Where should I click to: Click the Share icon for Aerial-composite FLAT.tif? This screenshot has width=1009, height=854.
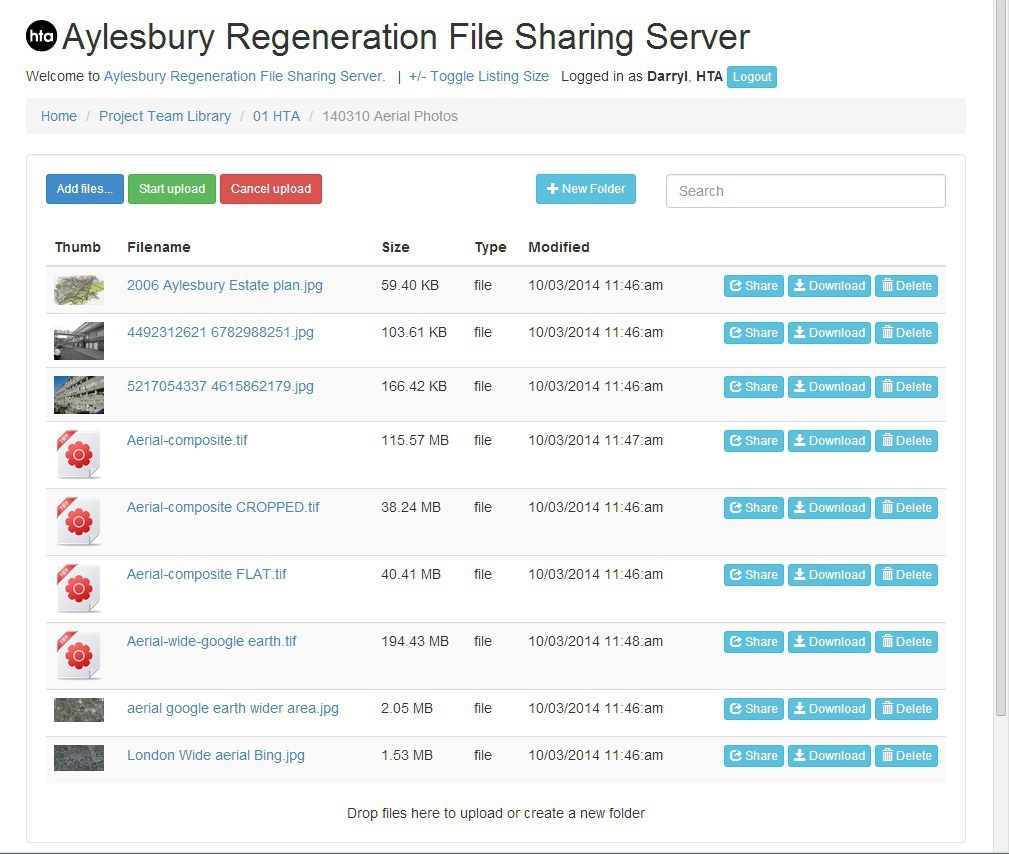coord(736,574)
